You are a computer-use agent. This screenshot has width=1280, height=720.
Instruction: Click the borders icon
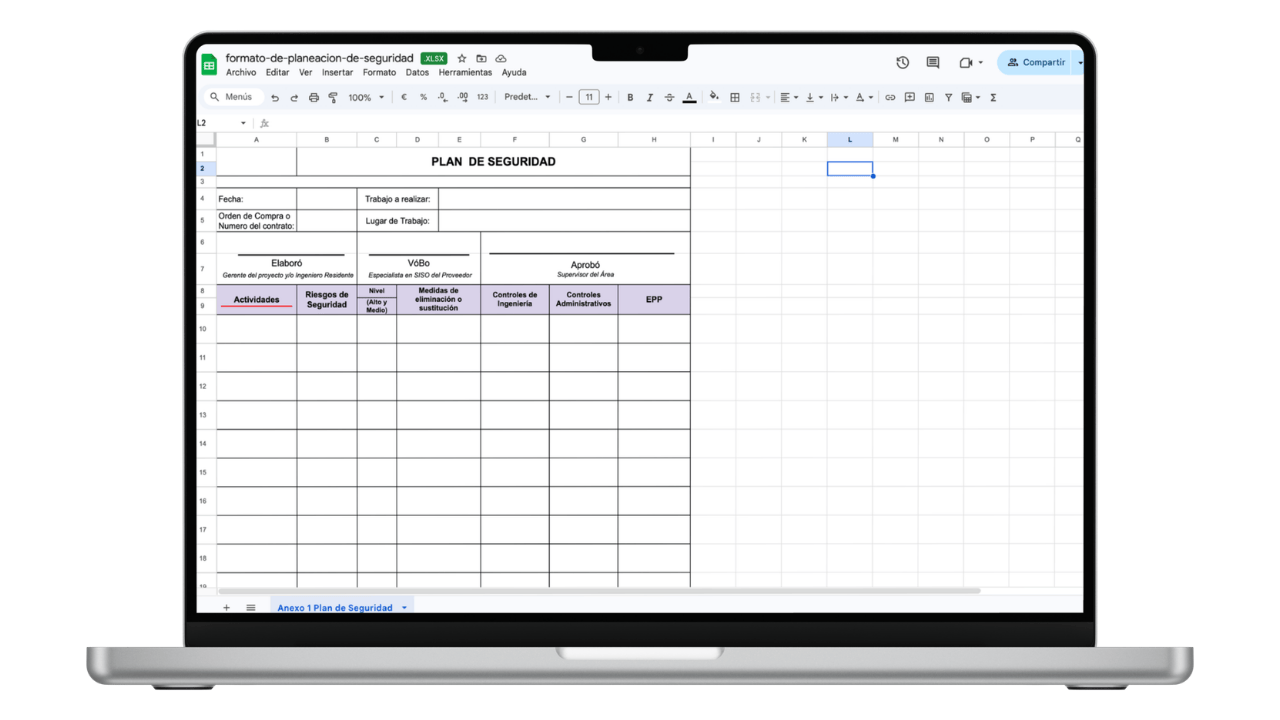point(735,98)
